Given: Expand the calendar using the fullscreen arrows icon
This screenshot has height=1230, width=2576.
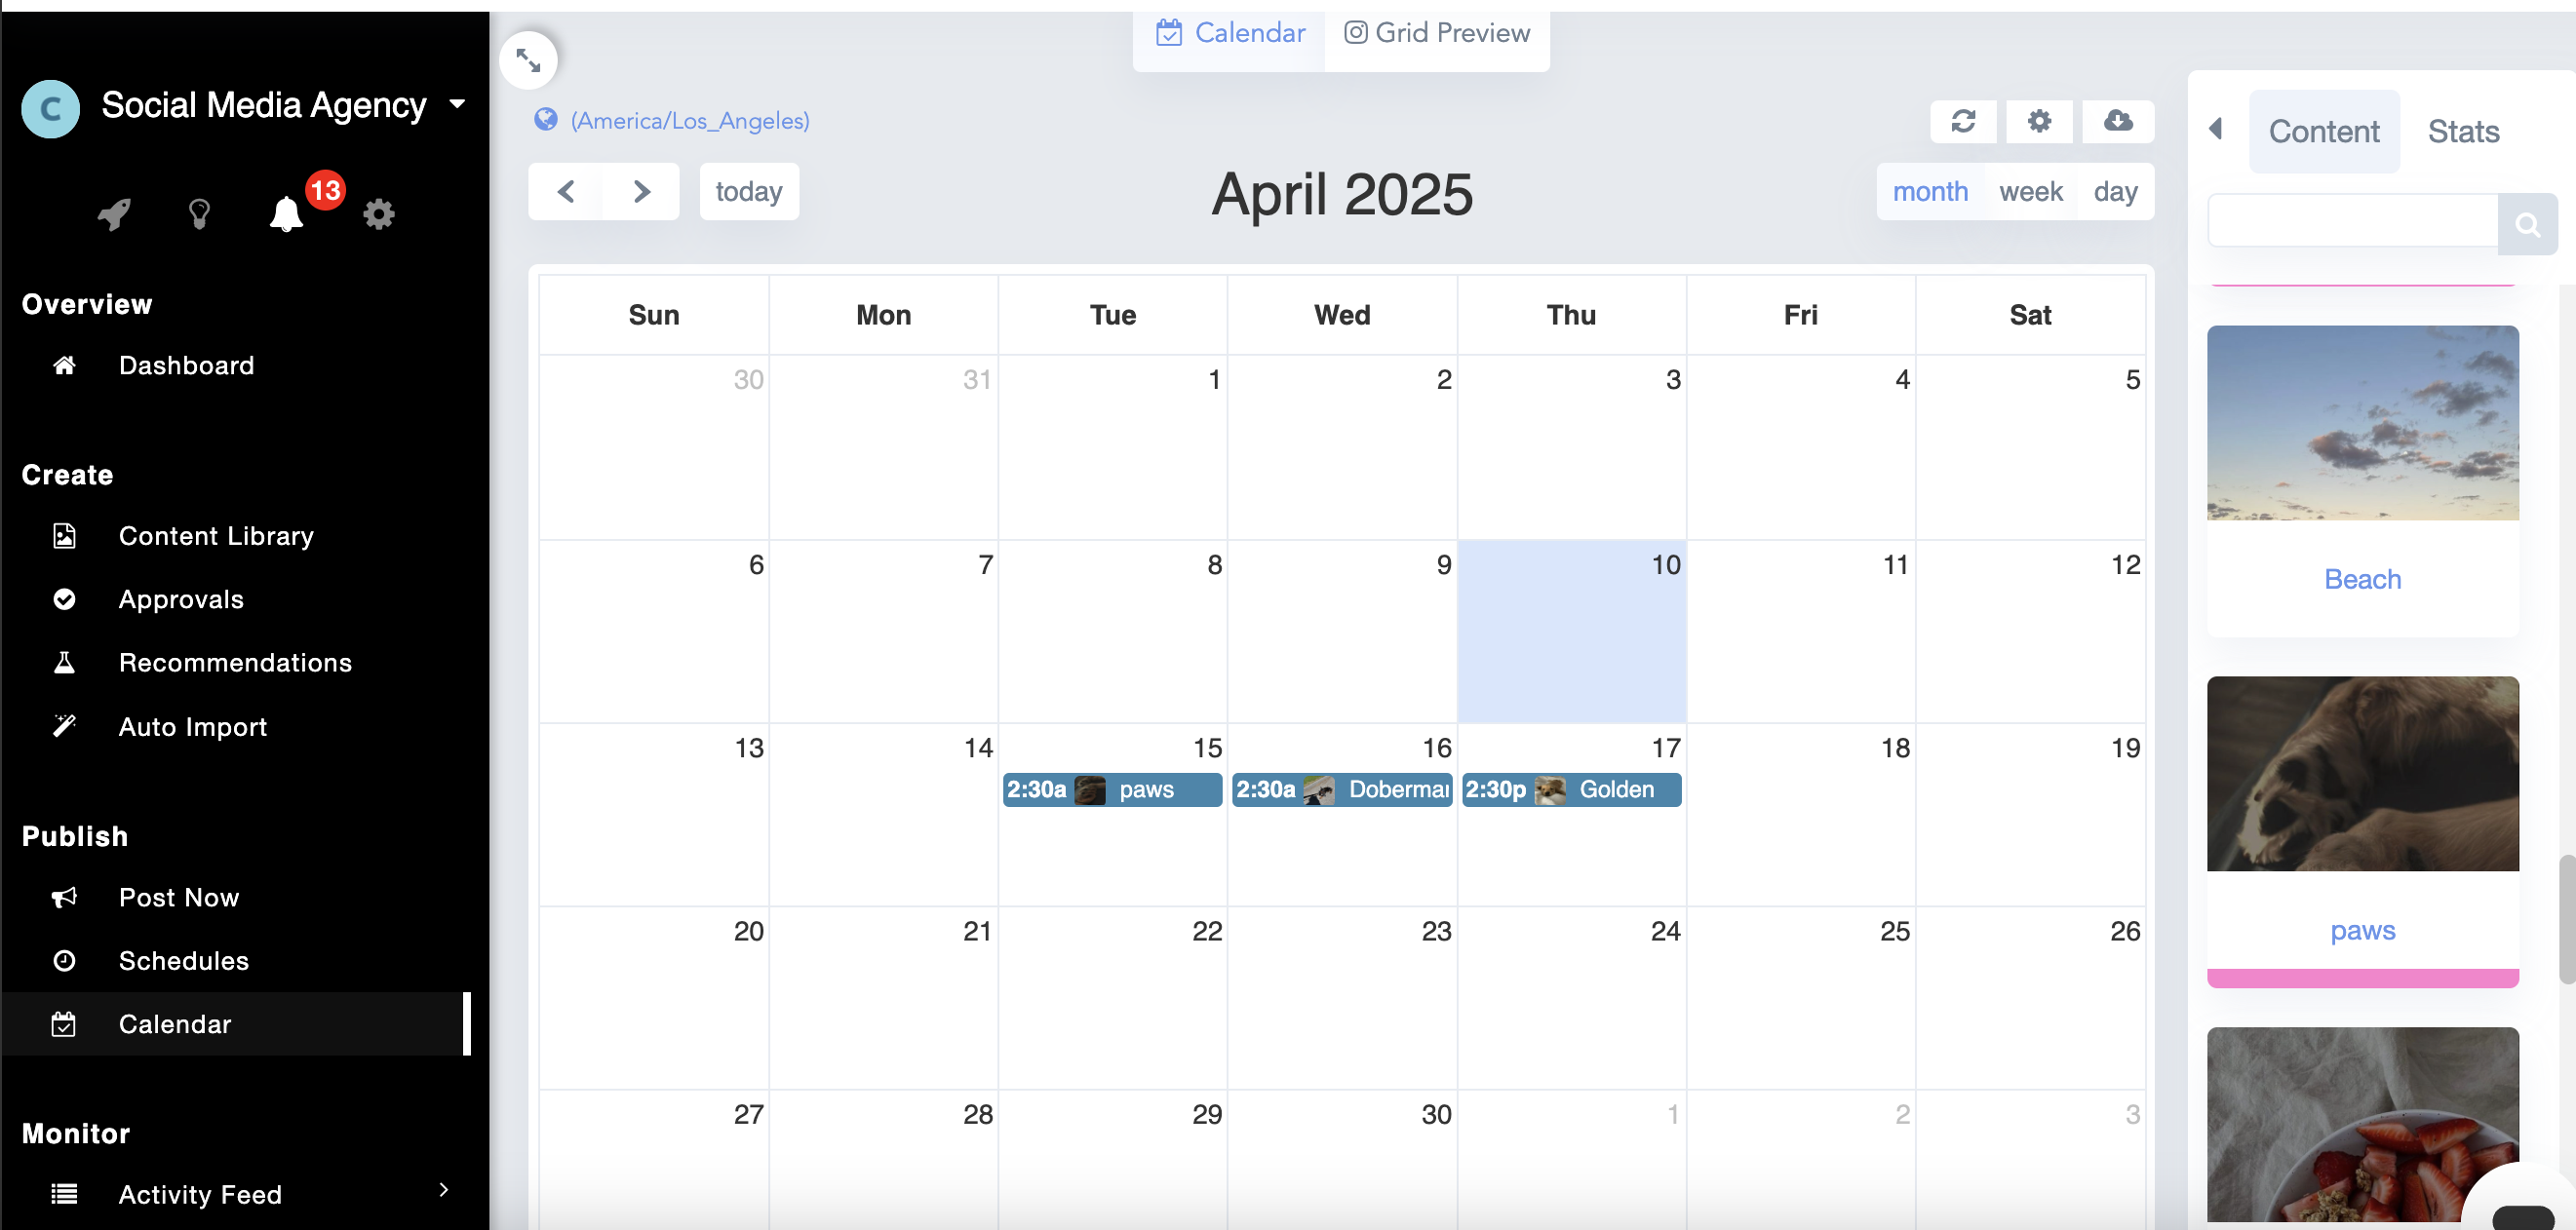Looking at the screenshot, I should point(529,59).
